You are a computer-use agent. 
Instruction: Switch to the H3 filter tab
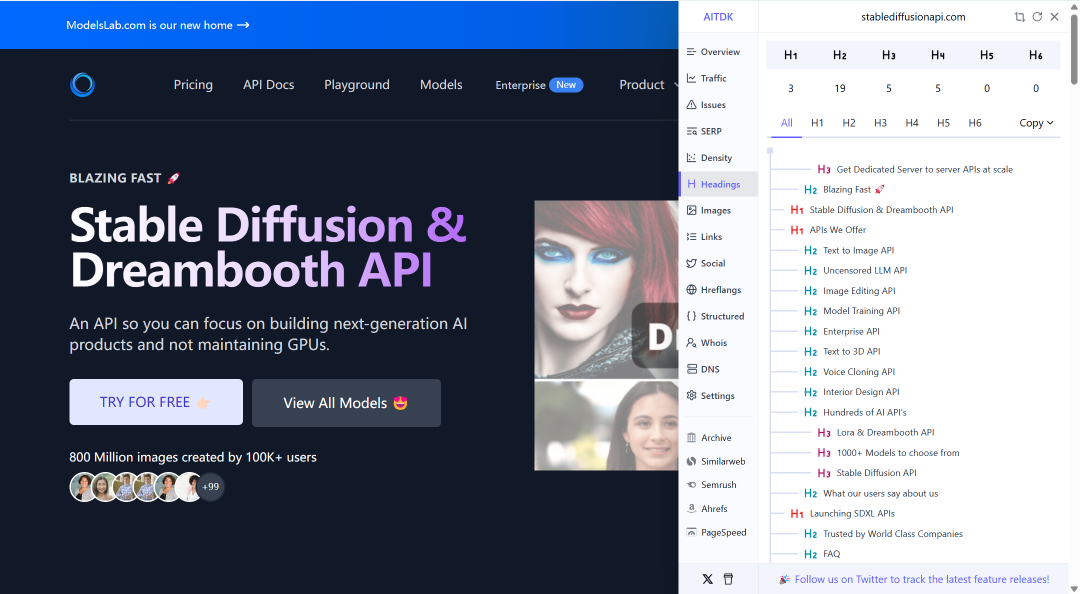pos(880,123)
